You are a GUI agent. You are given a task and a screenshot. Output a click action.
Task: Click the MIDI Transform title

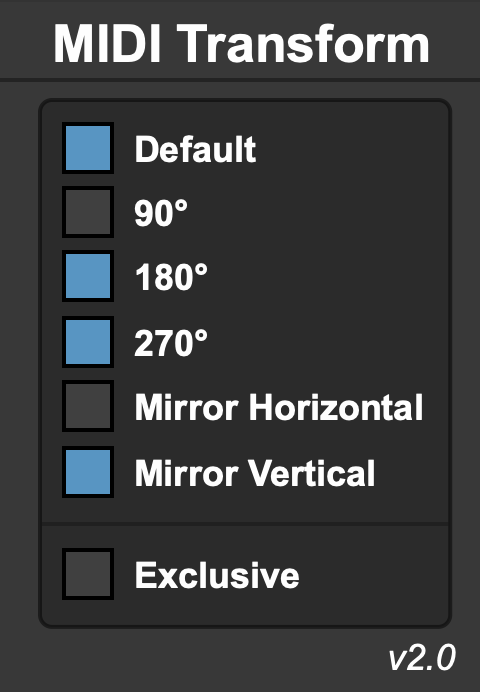click(241, 44)
